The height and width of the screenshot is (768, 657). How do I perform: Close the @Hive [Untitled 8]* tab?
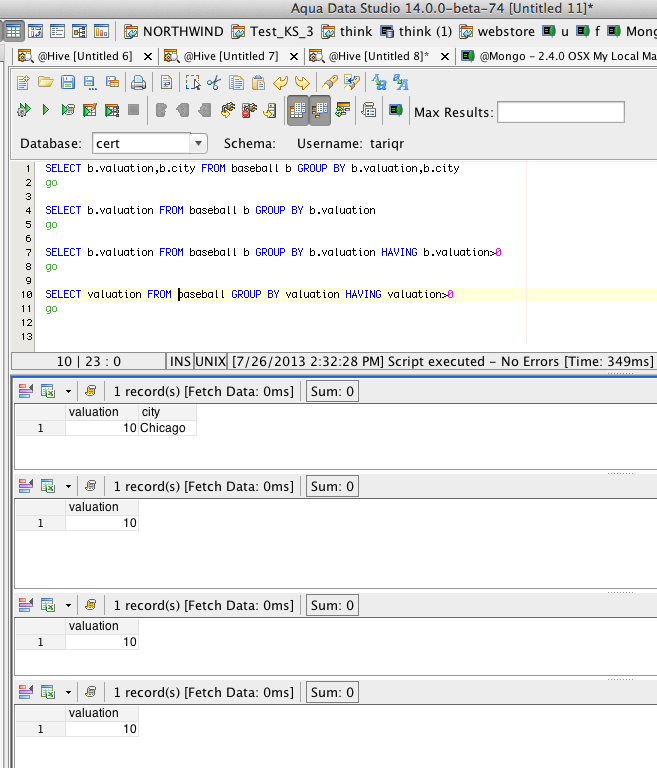pos(445,57)
